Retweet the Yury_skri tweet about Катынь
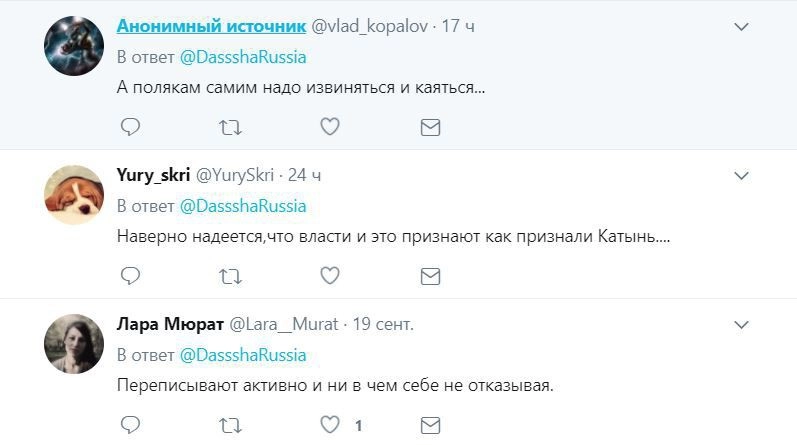Viewport: 797px width, 445px height. (230, 275)
